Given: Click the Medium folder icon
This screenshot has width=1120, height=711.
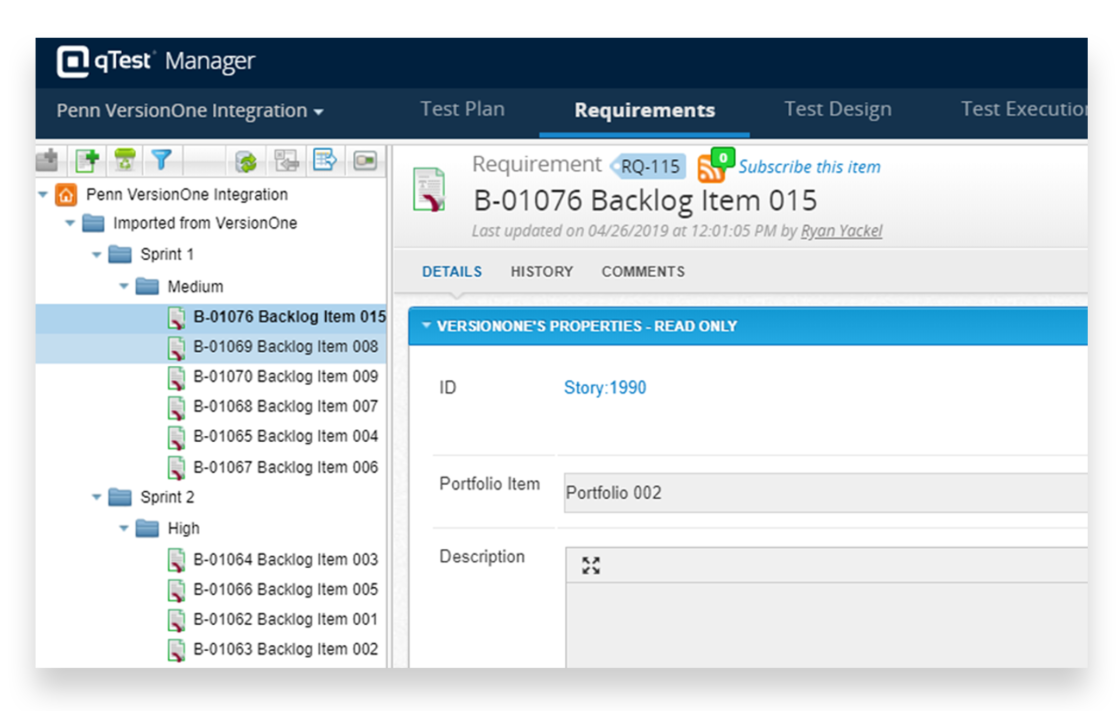Looking at the screenshot, I should pos(147,287).
